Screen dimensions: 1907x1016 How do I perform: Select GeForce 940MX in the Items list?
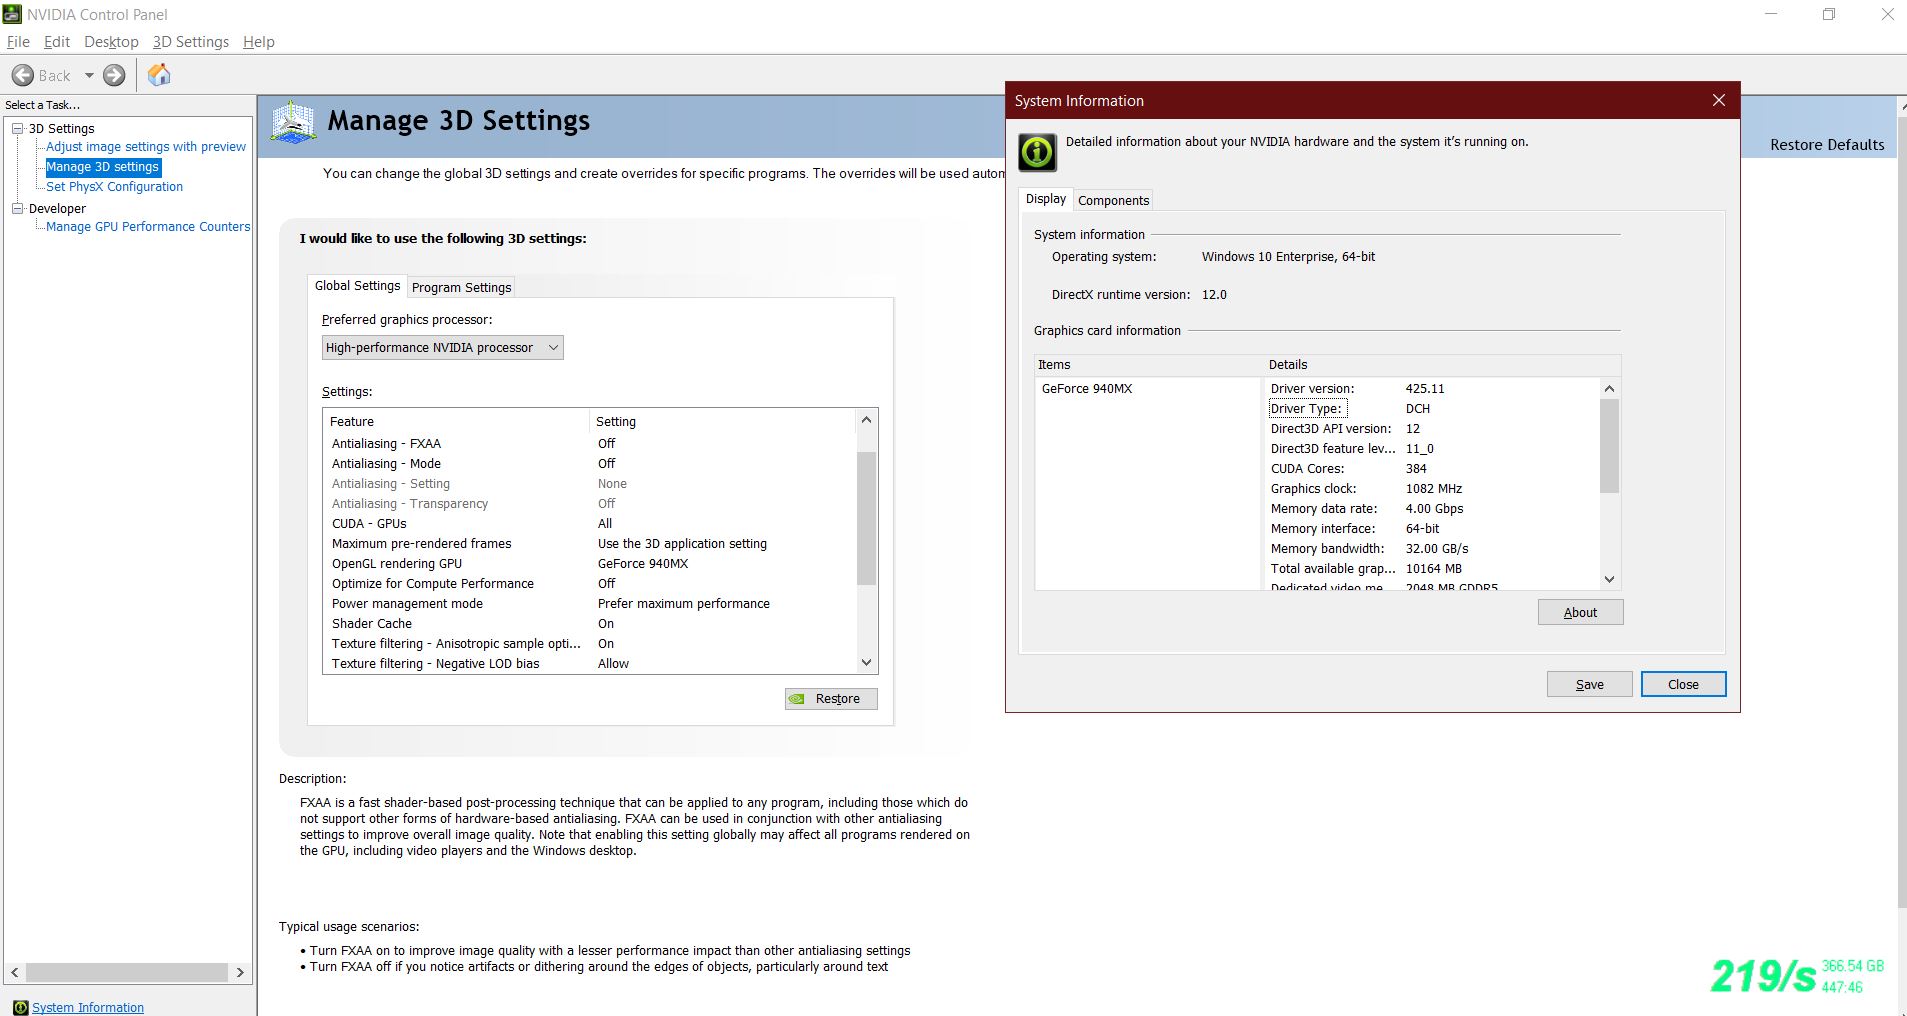(1087, 388)
